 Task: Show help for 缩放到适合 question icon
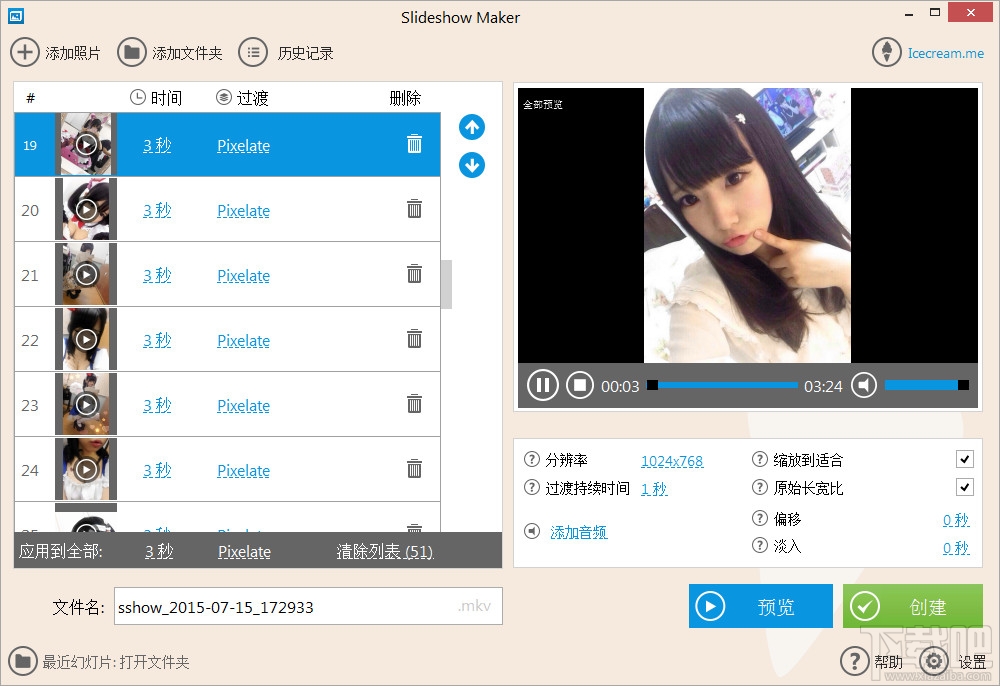[x=760, y=459]
